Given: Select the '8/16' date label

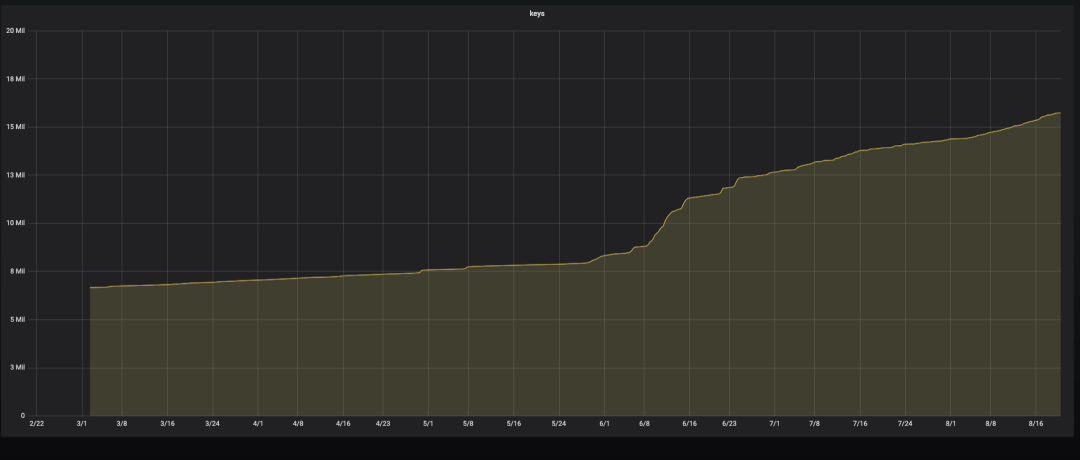Looking at the screenshot, I should (1036, 424).
